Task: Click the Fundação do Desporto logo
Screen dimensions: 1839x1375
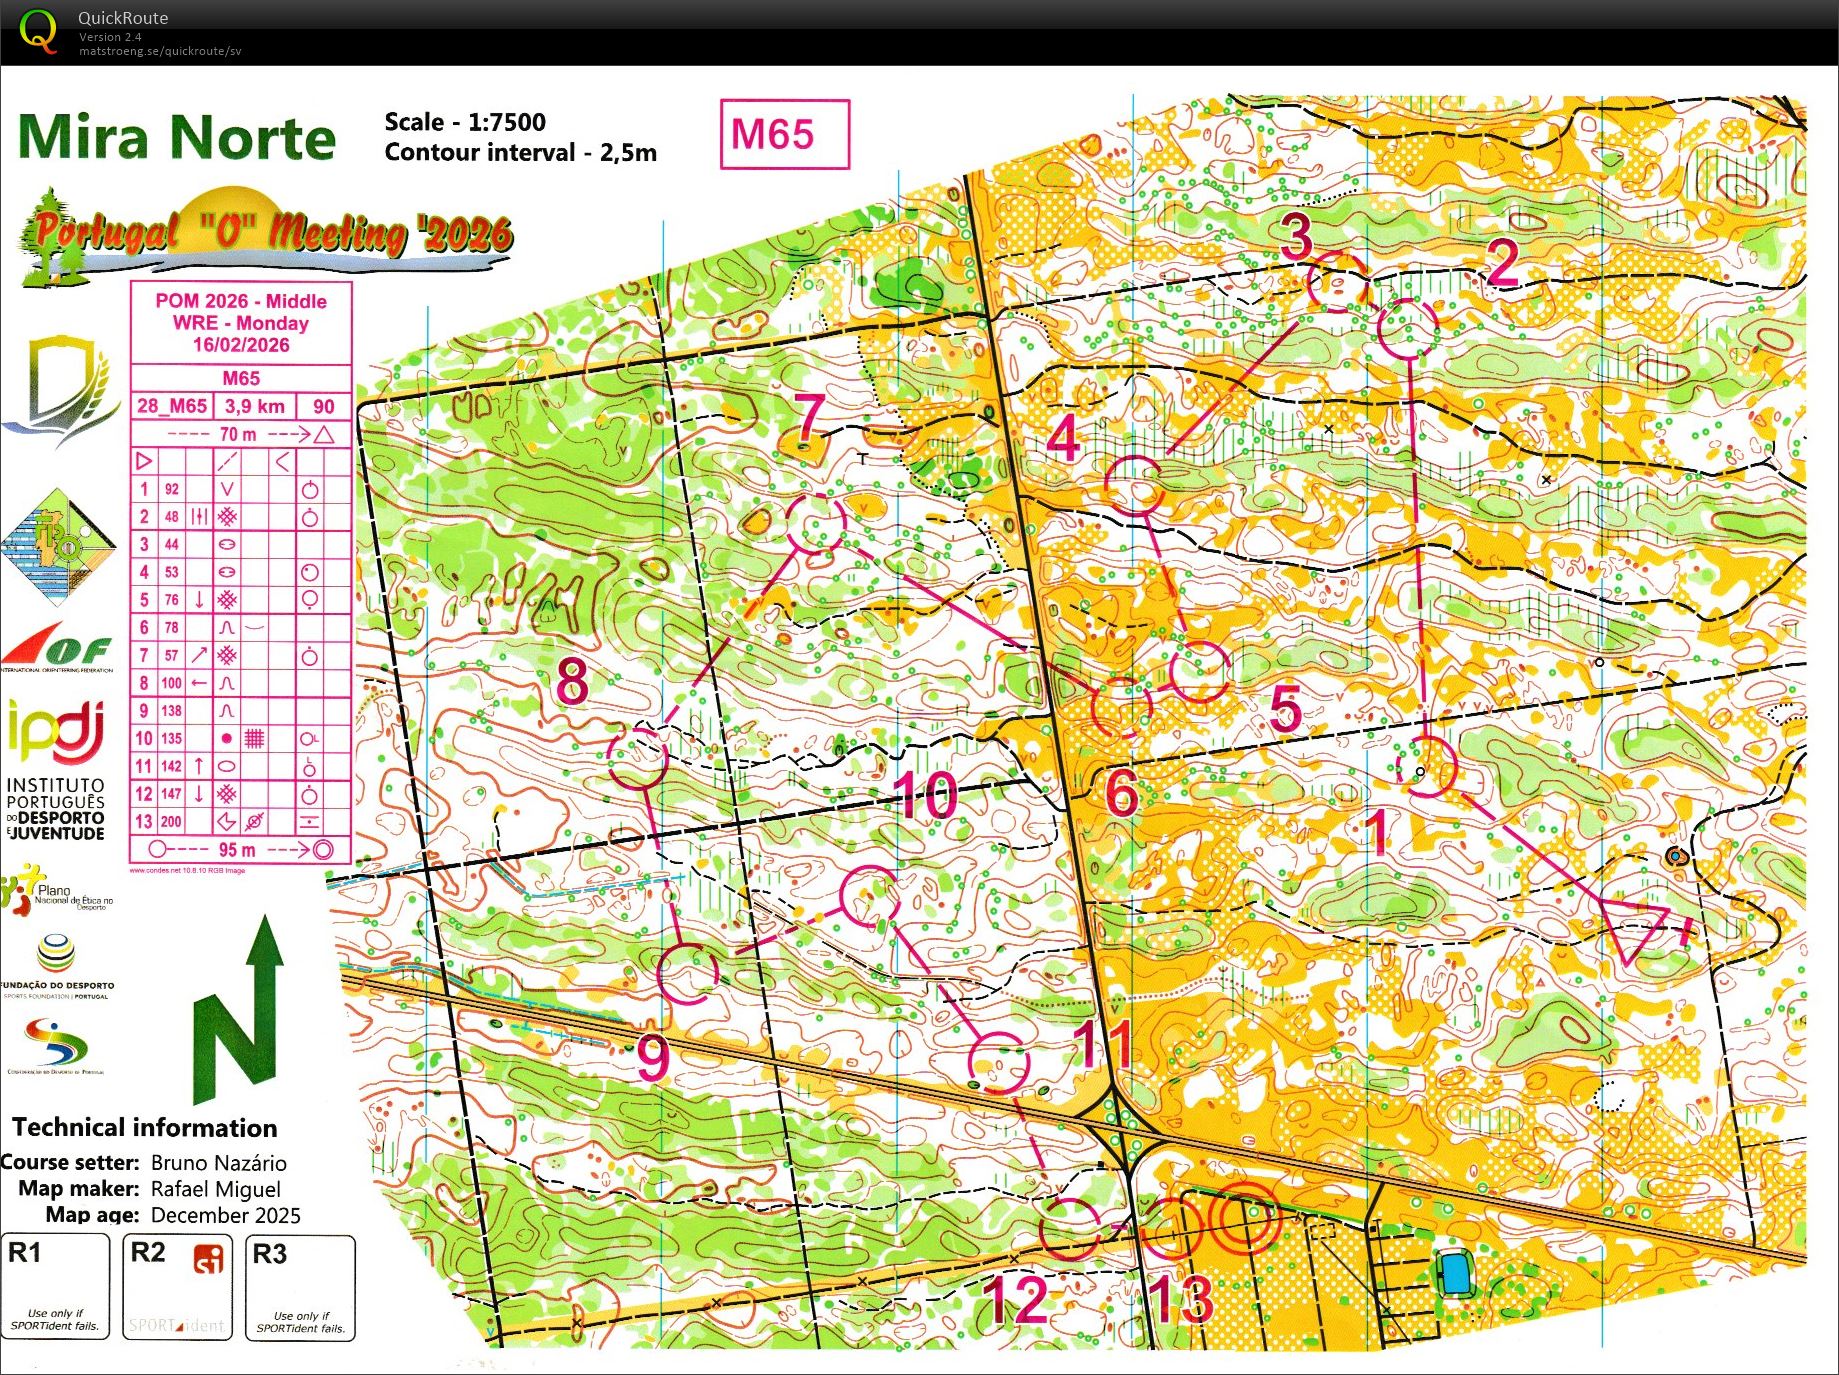Action: [57, 965]
